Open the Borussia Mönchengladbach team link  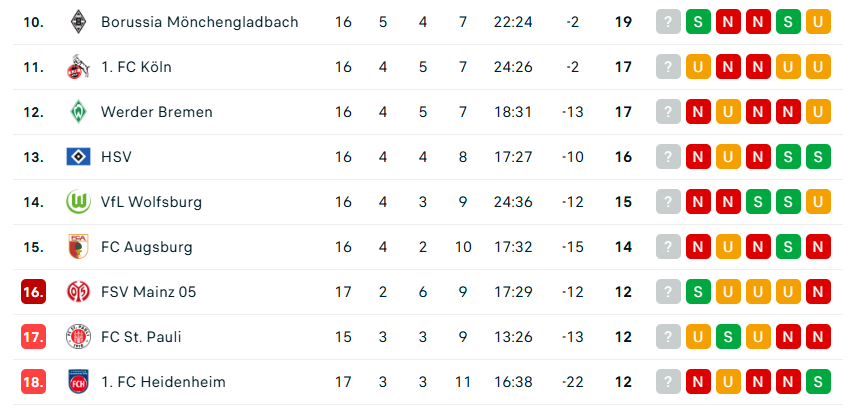199,22
